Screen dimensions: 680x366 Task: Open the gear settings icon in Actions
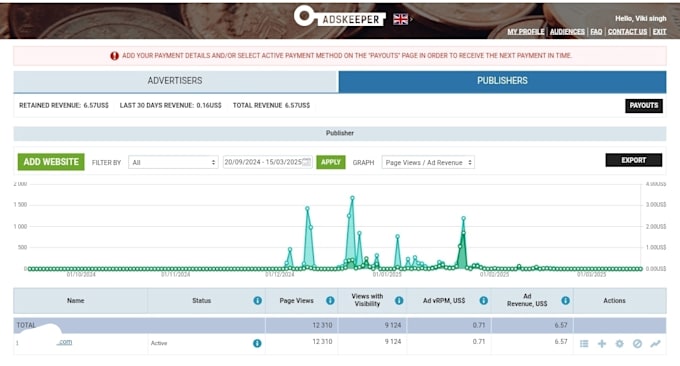pyautogui.click(x=619, y=343)
